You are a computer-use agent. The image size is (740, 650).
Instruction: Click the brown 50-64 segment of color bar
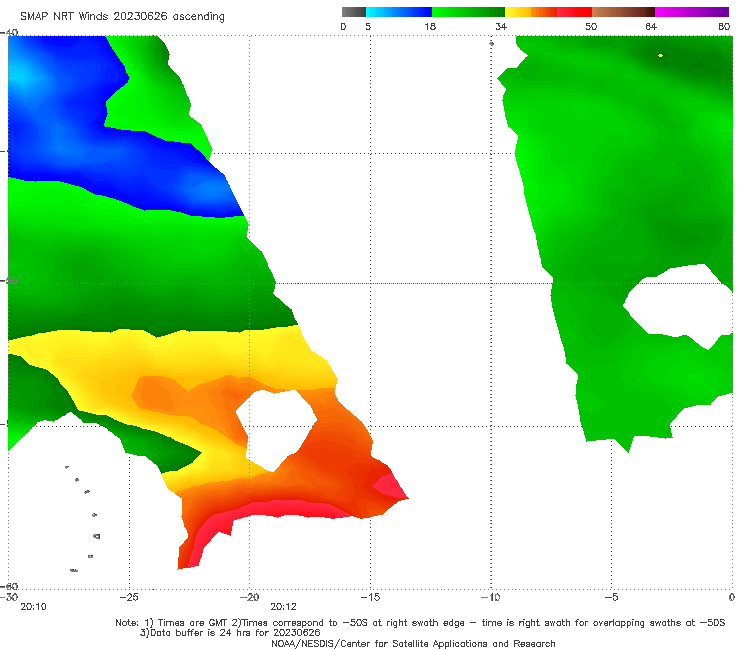click(623, 12)
